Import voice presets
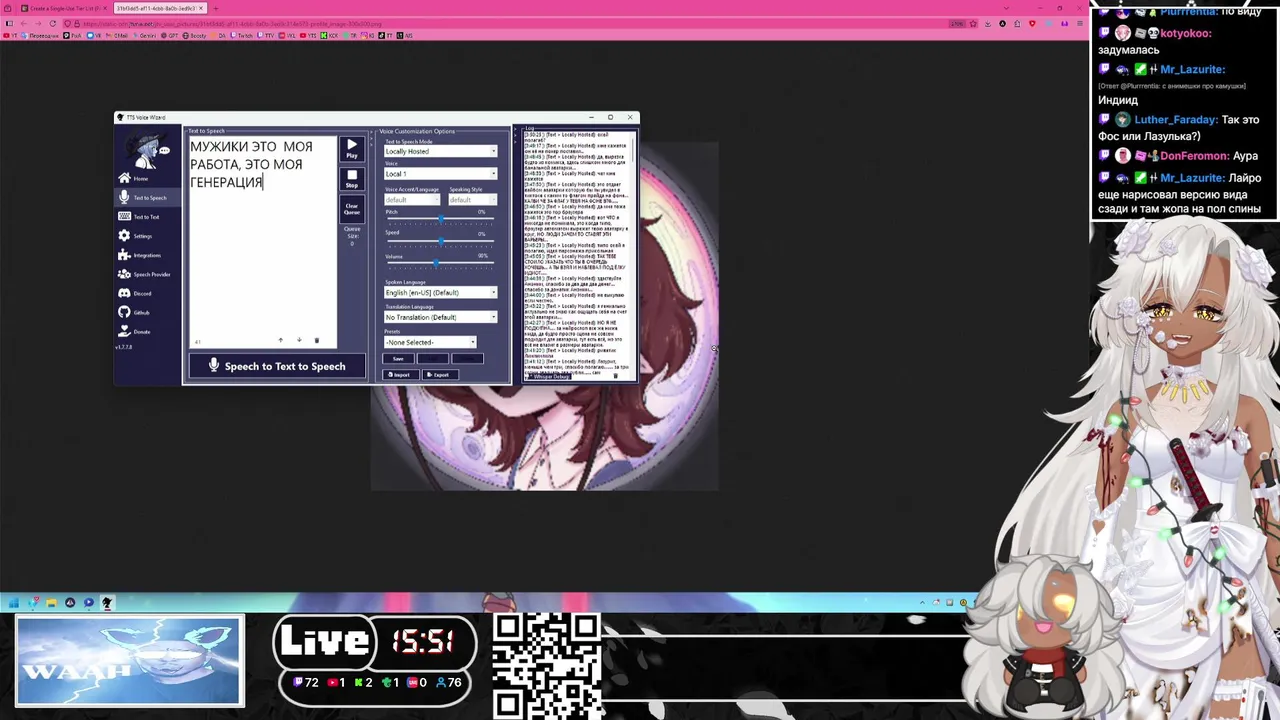 pos(399,375)
